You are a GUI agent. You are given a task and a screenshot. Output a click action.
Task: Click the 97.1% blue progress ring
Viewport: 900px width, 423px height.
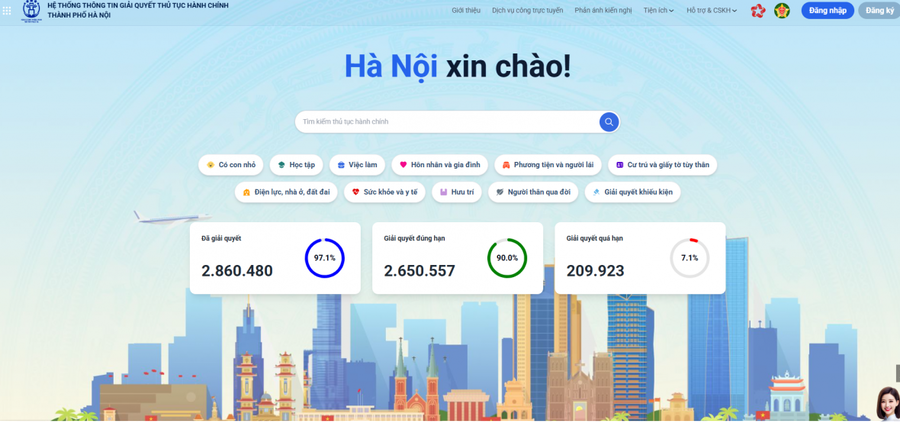(324, 258)
